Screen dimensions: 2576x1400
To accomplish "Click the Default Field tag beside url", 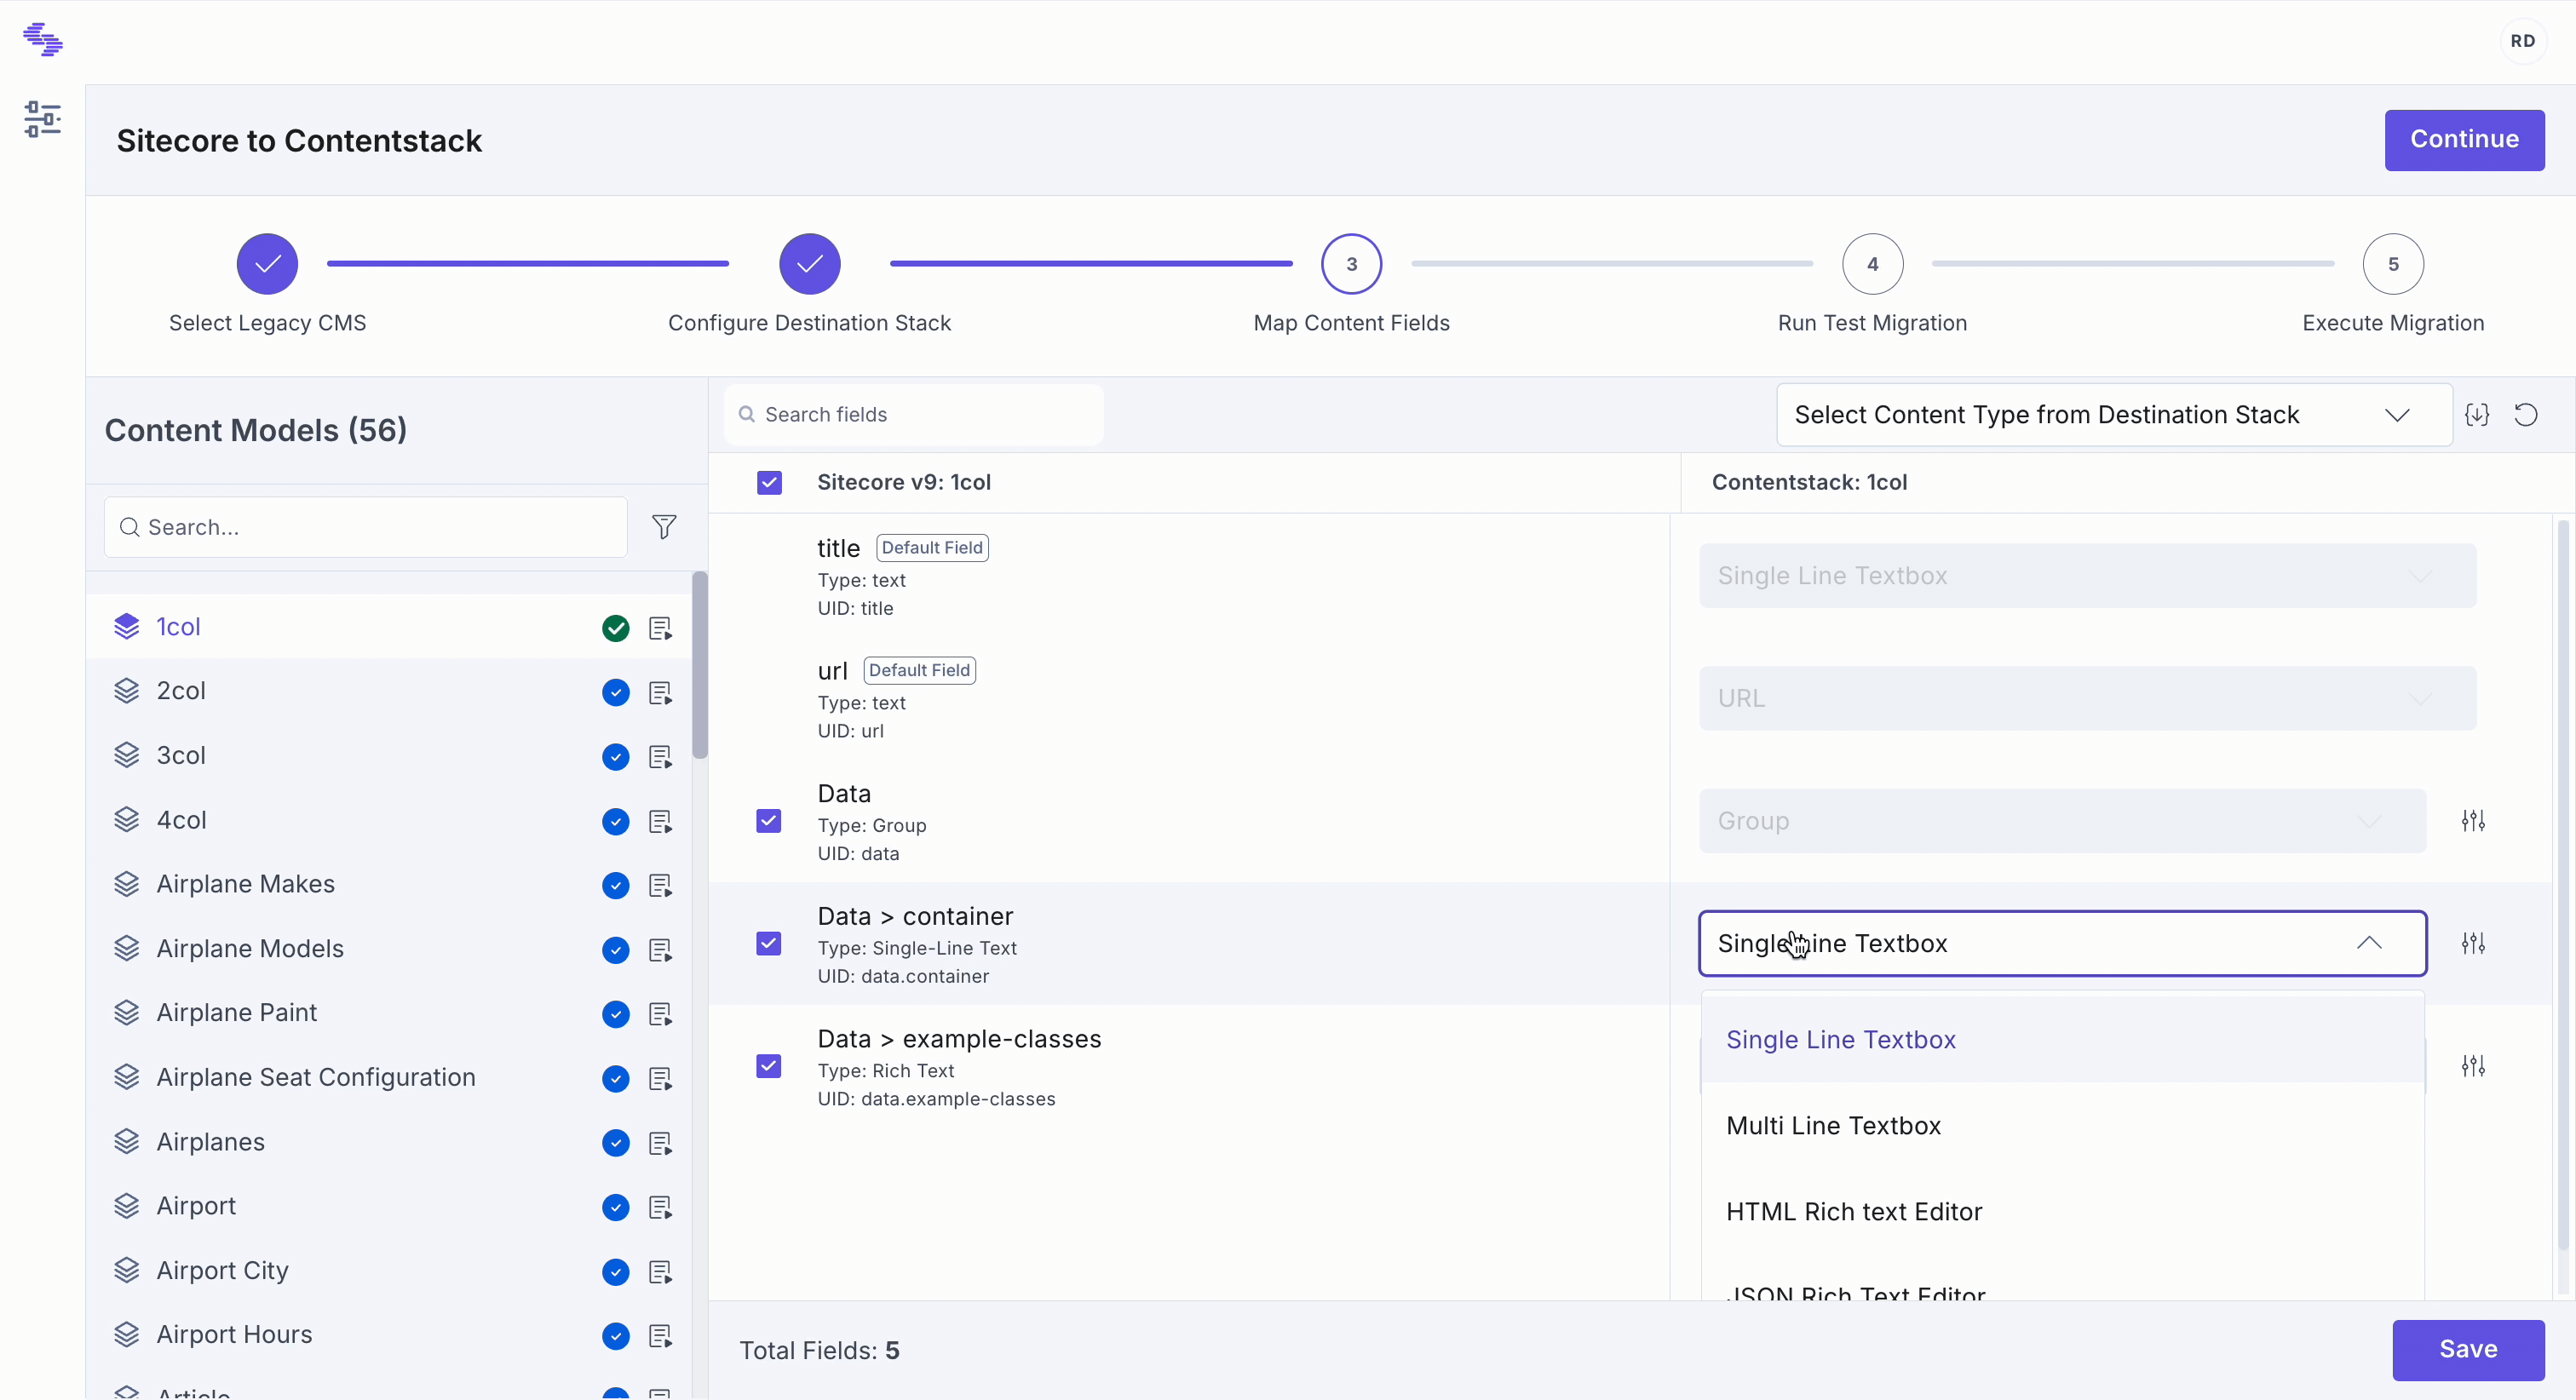I will 919,670.
